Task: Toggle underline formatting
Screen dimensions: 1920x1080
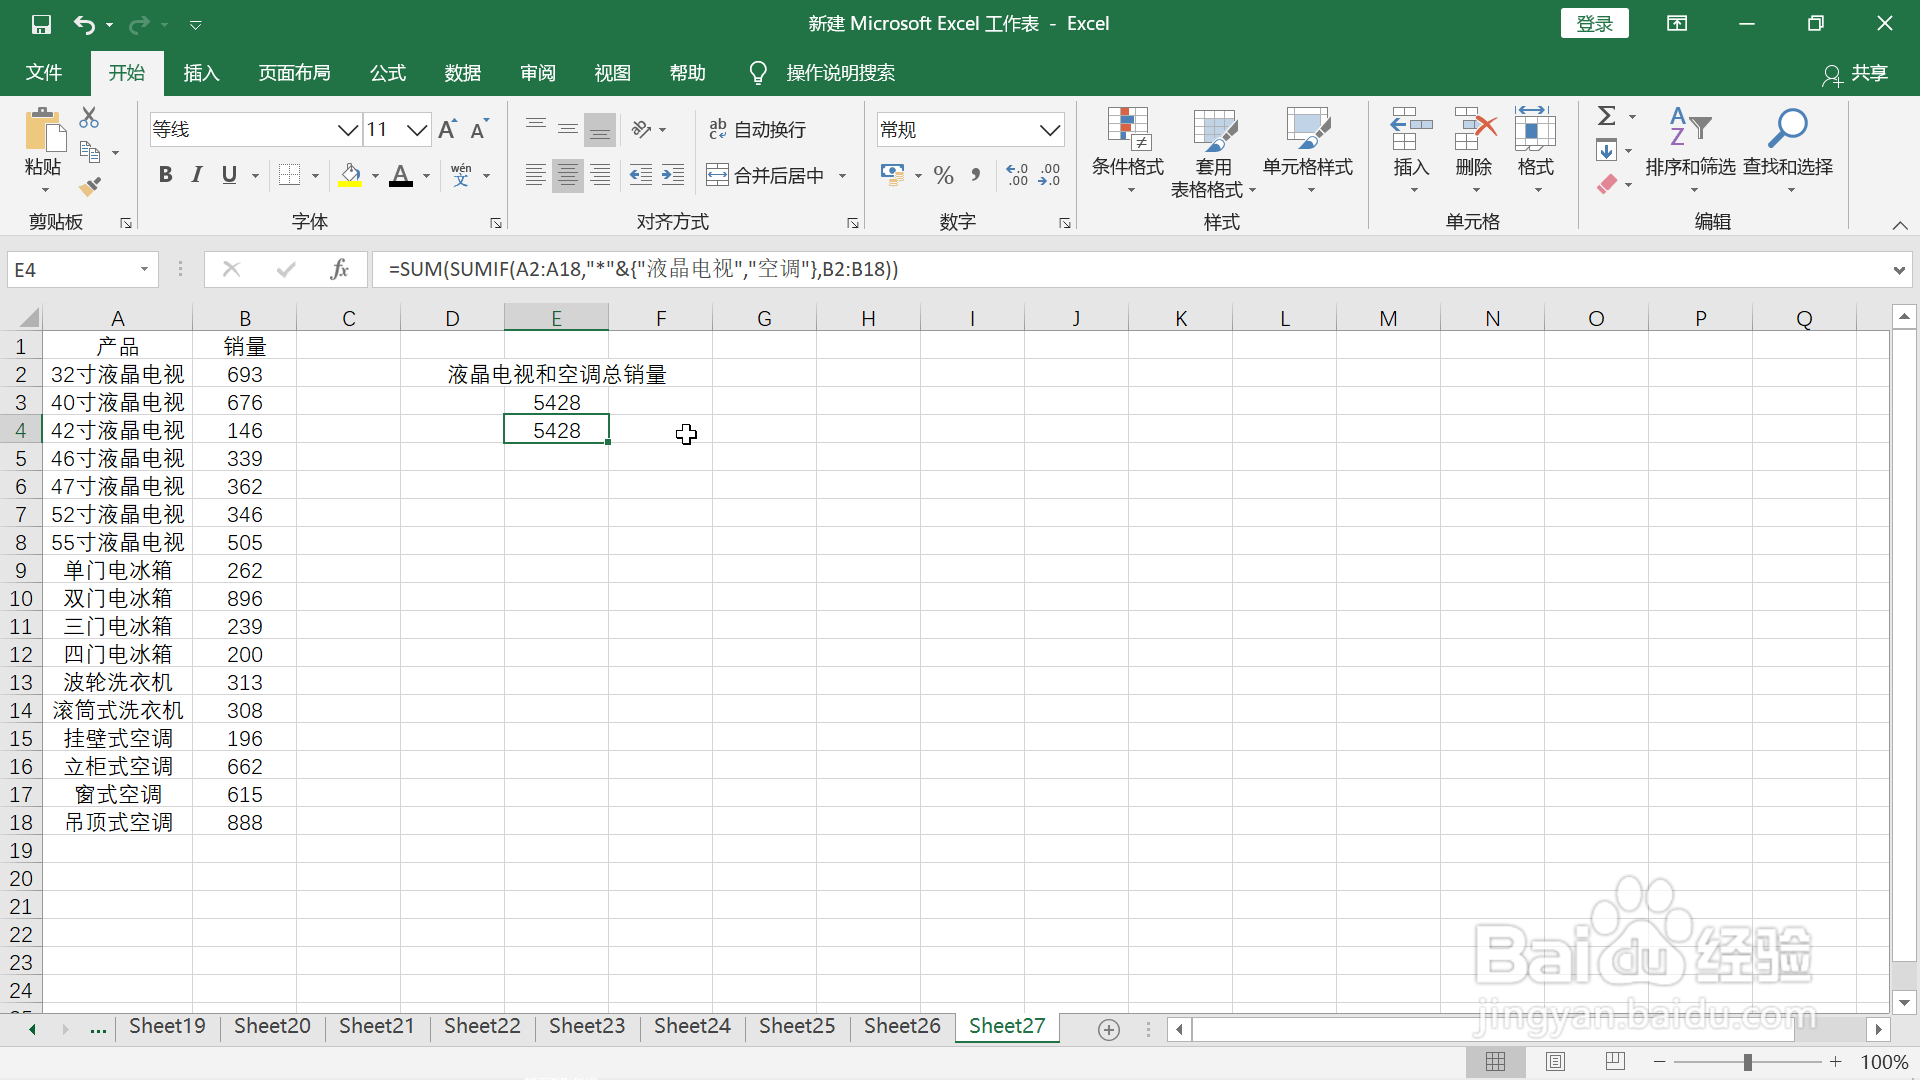Action: tap(227, 174)
